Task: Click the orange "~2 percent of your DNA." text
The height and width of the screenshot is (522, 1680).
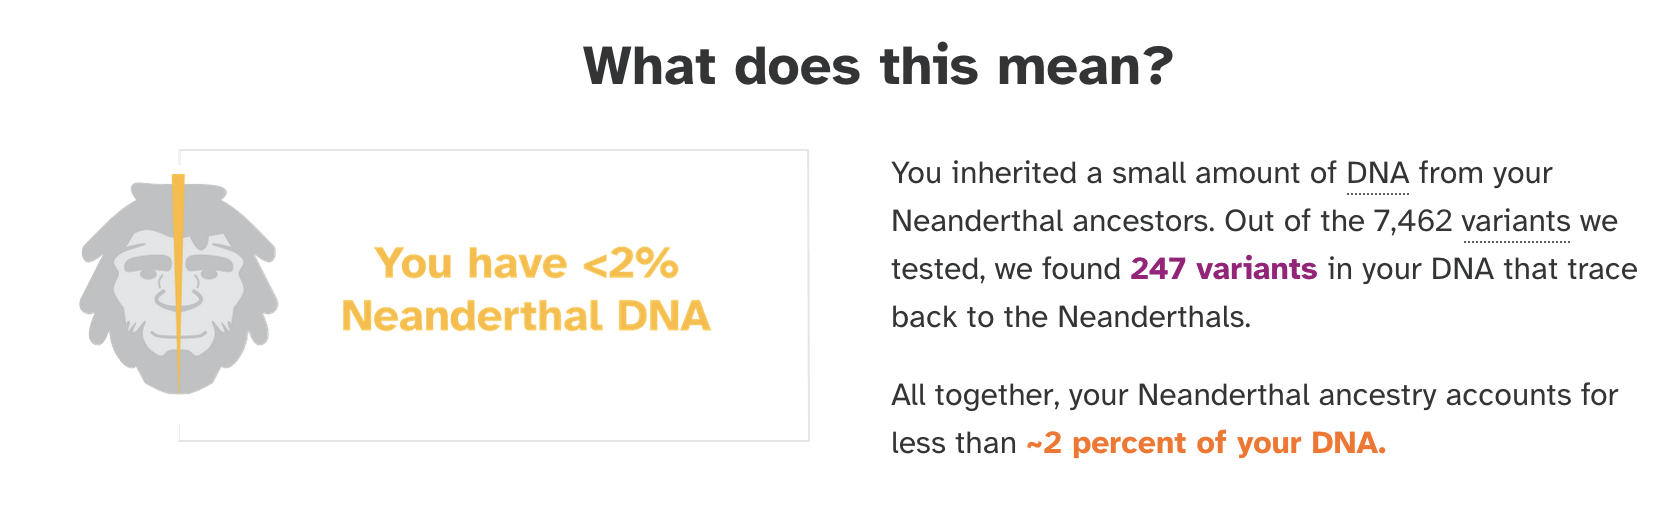Action: (x=1206, y=443)
